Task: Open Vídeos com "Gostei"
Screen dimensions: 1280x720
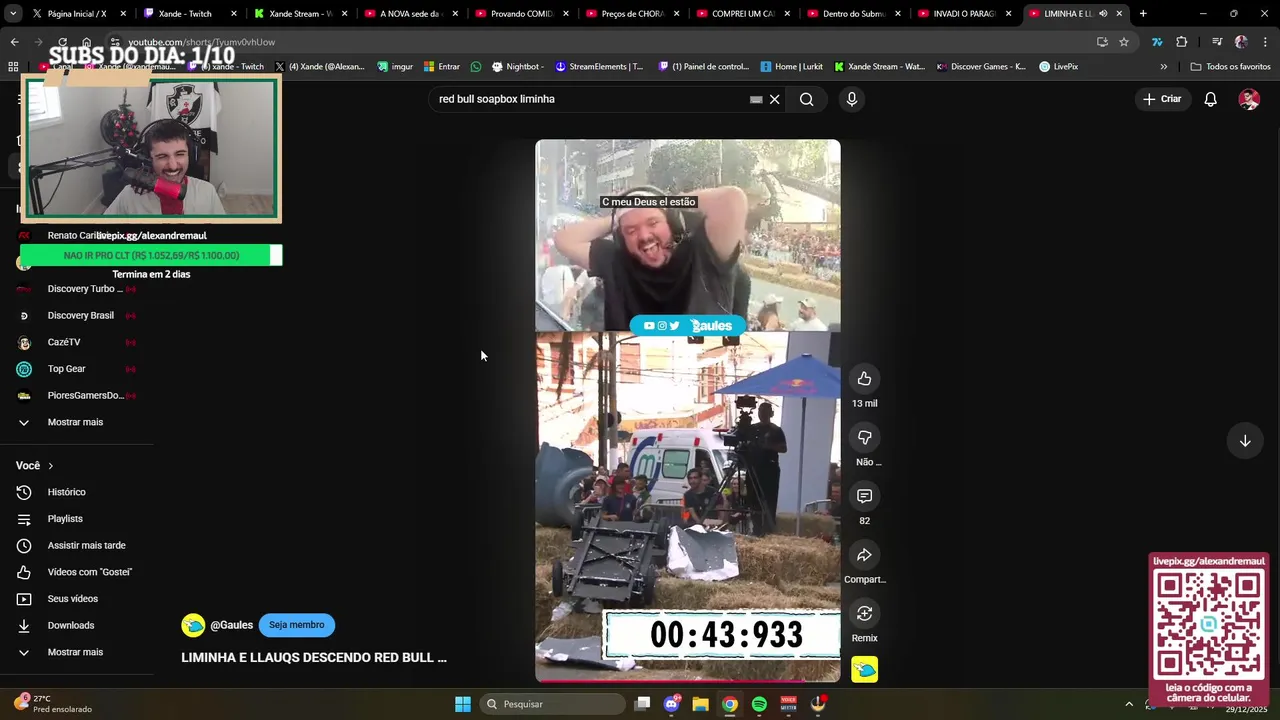Action: click(89, 572)
